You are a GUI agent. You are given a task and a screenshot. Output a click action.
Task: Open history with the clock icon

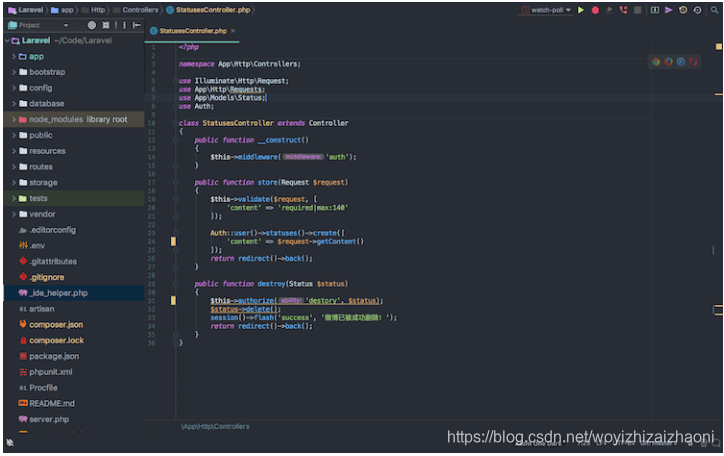click(683, 10)
